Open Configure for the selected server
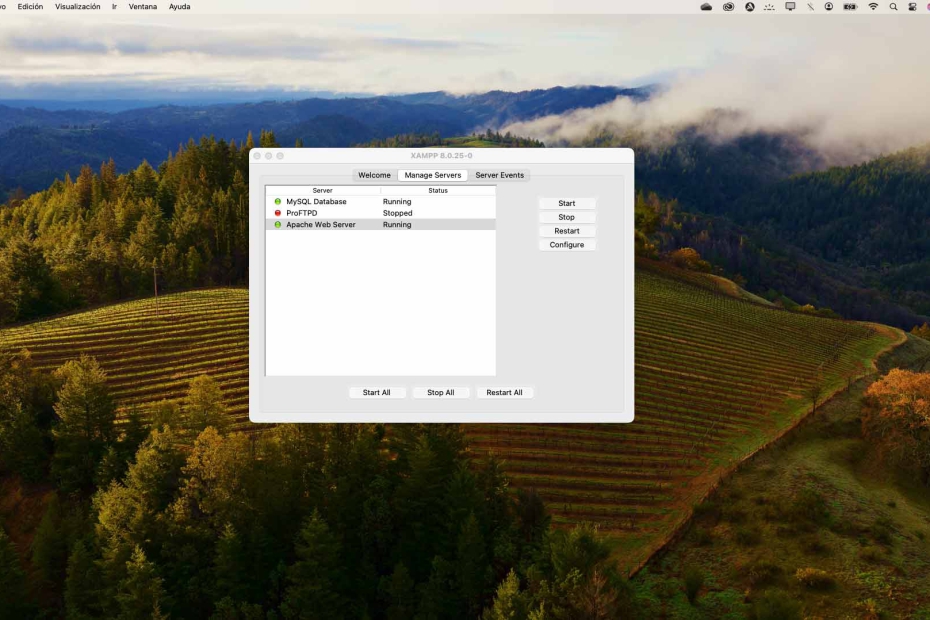 [x=566, y=244]
